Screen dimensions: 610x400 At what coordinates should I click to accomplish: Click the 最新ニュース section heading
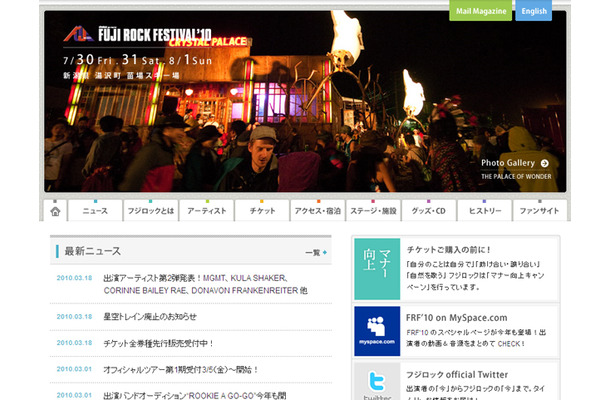[93, 251]
